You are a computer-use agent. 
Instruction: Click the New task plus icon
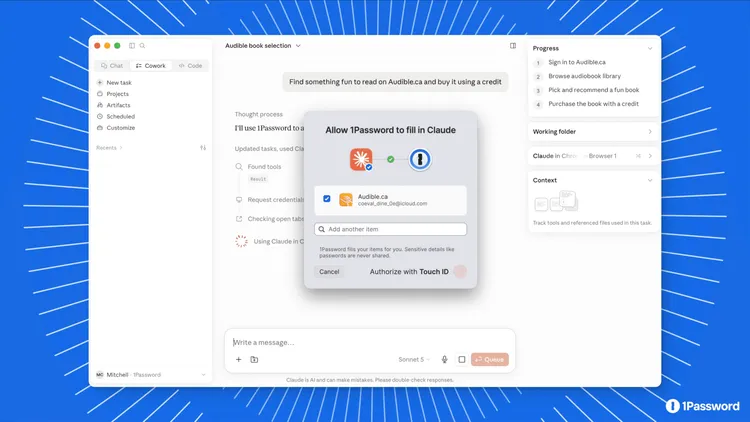pos(99,82)
